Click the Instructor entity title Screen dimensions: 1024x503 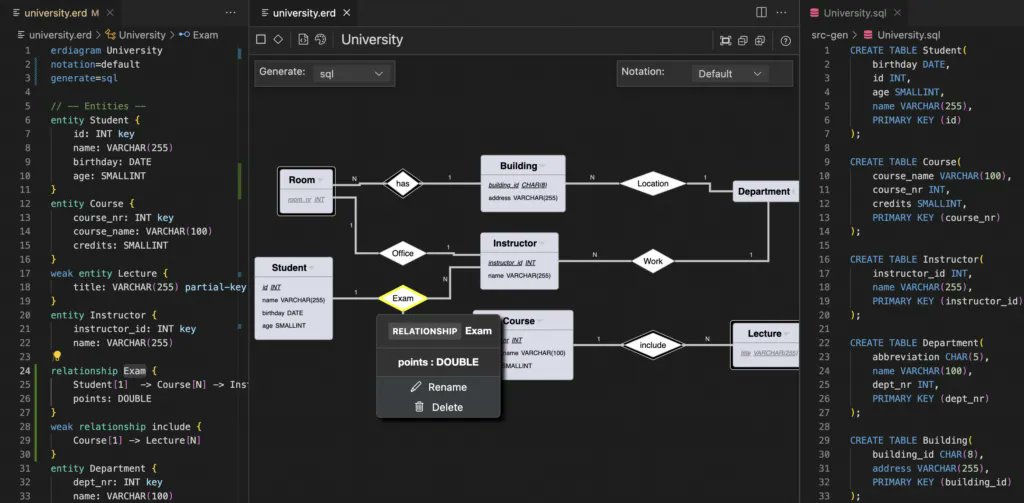[x=515, y=243]
